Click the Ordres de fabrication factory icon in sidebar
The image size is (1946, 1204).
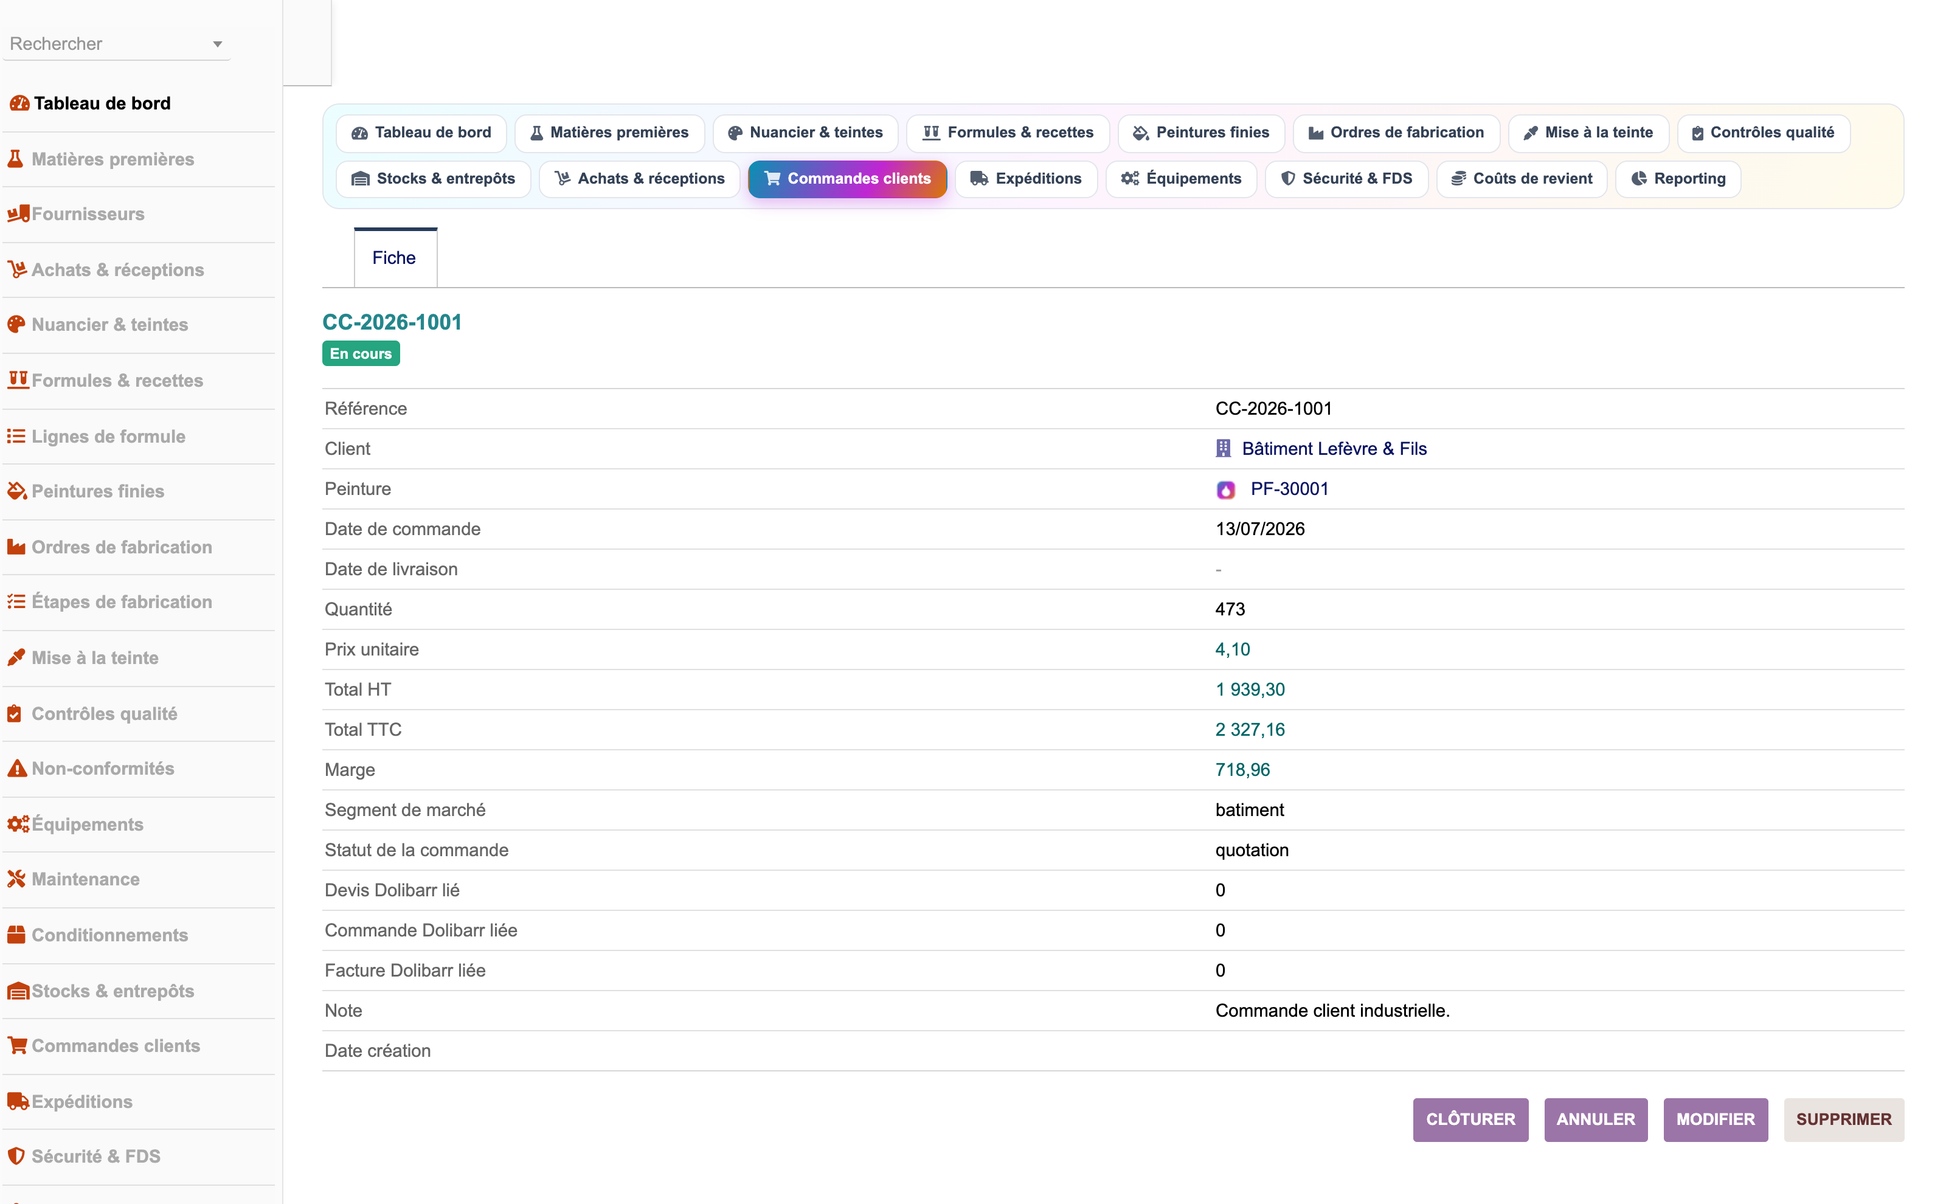(16, 547)
